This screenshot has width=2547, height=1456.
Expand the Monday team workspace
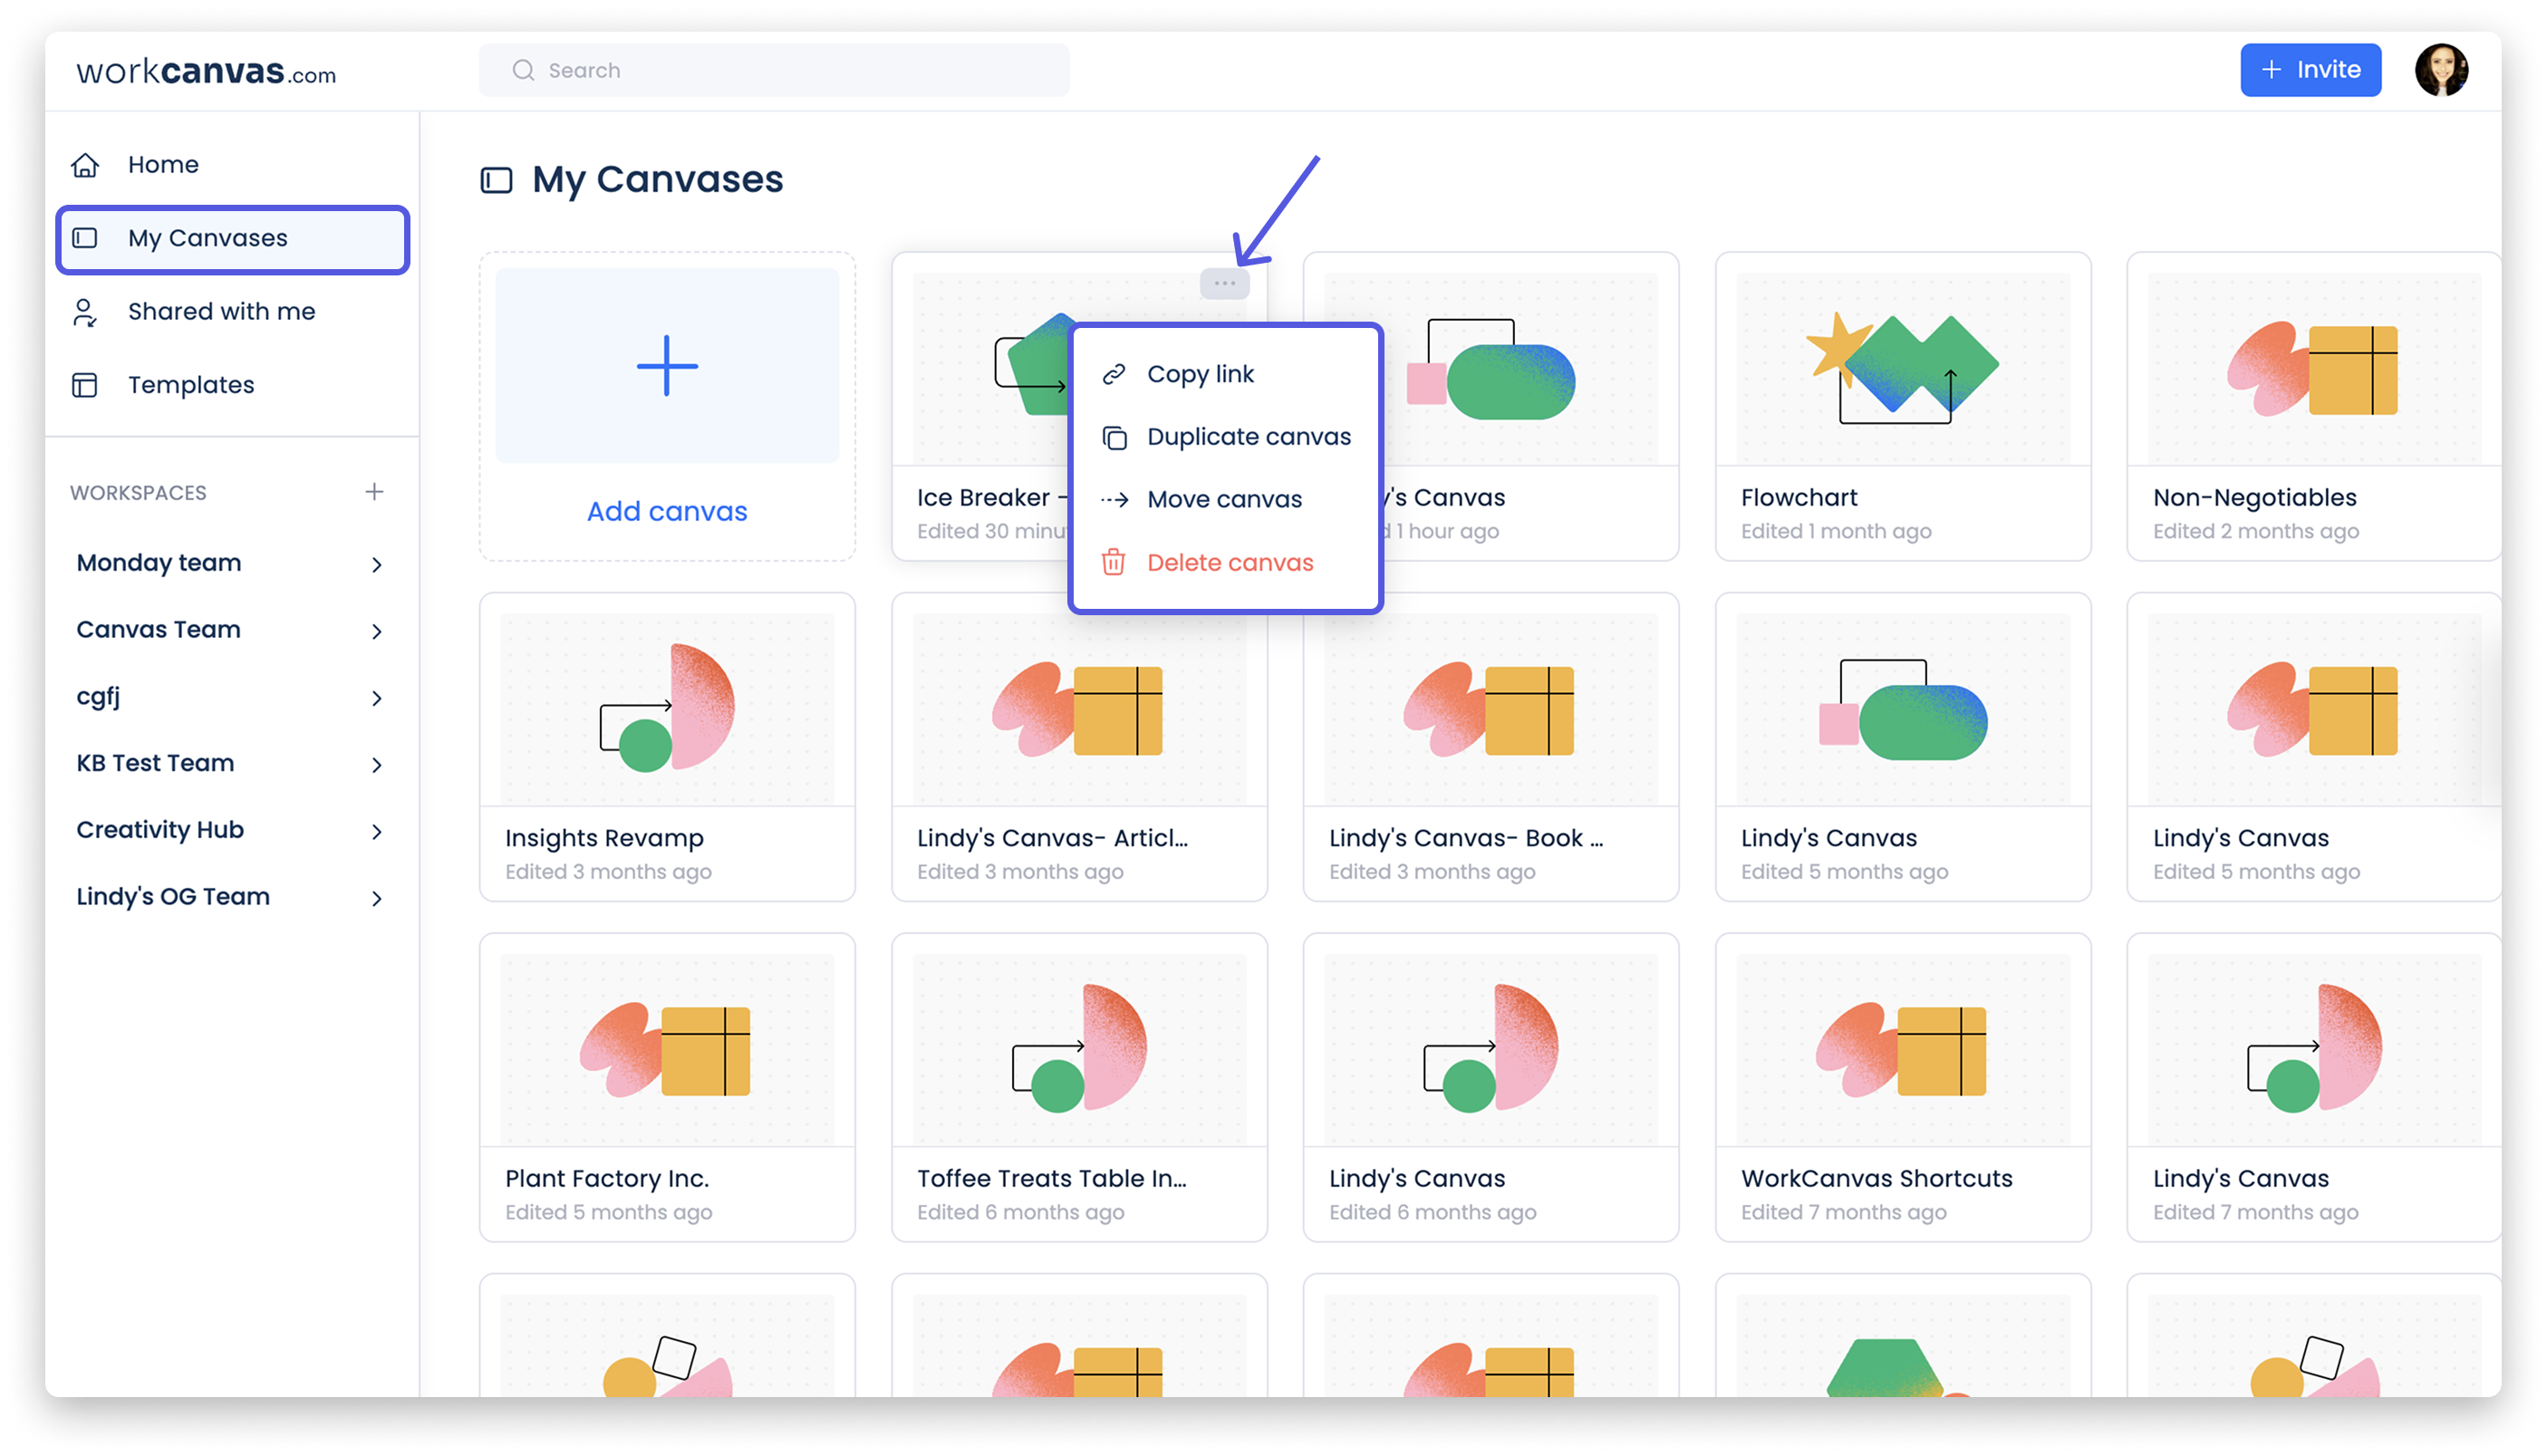tap(377, 564)
